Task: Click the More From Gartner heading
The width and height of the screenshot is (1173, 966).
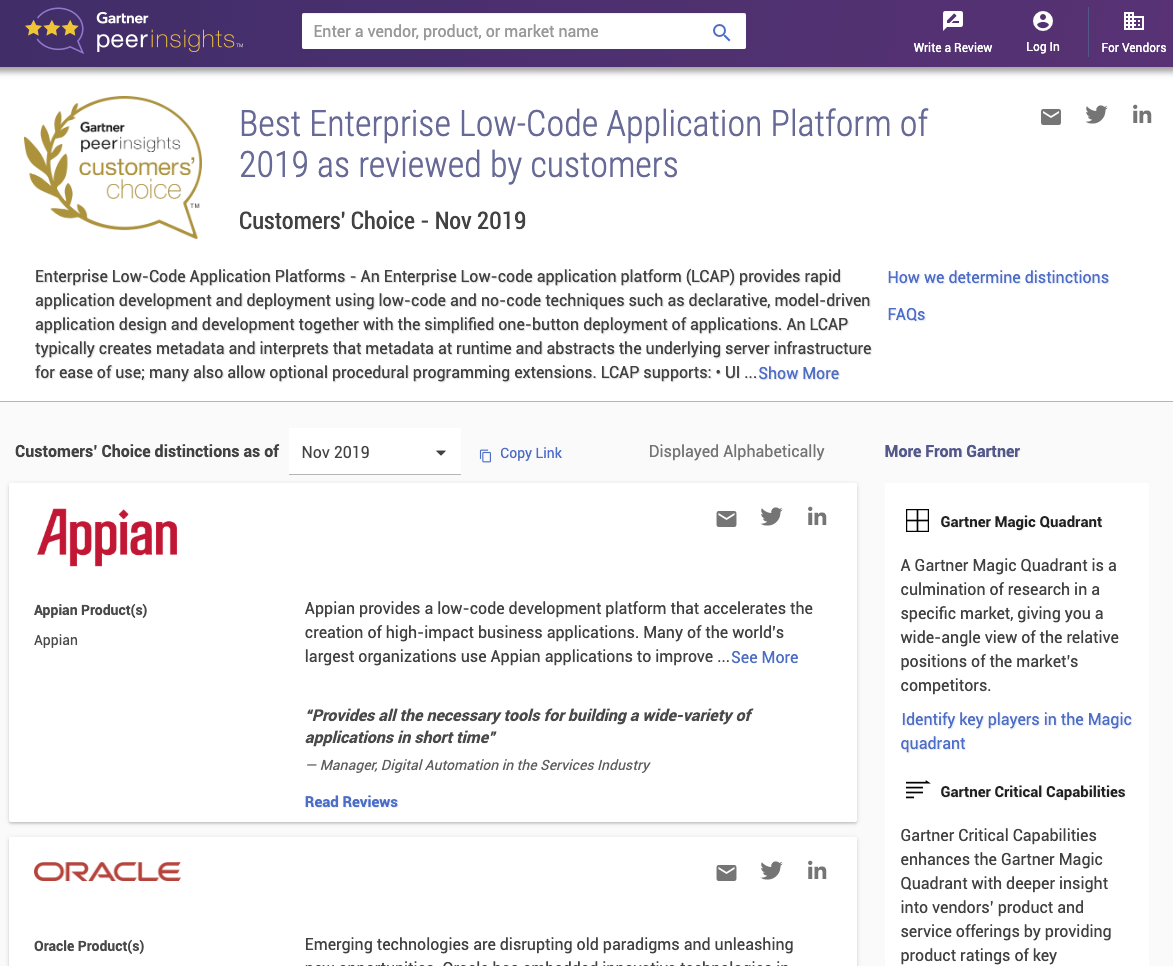Action: tap(952, 451)
